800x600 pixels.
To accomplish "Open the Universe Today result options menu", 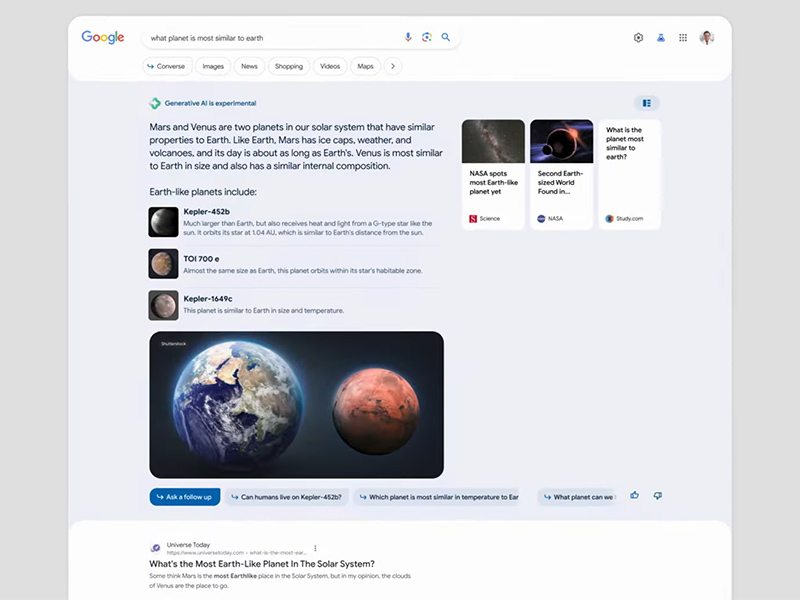I will tap(315, 548).
